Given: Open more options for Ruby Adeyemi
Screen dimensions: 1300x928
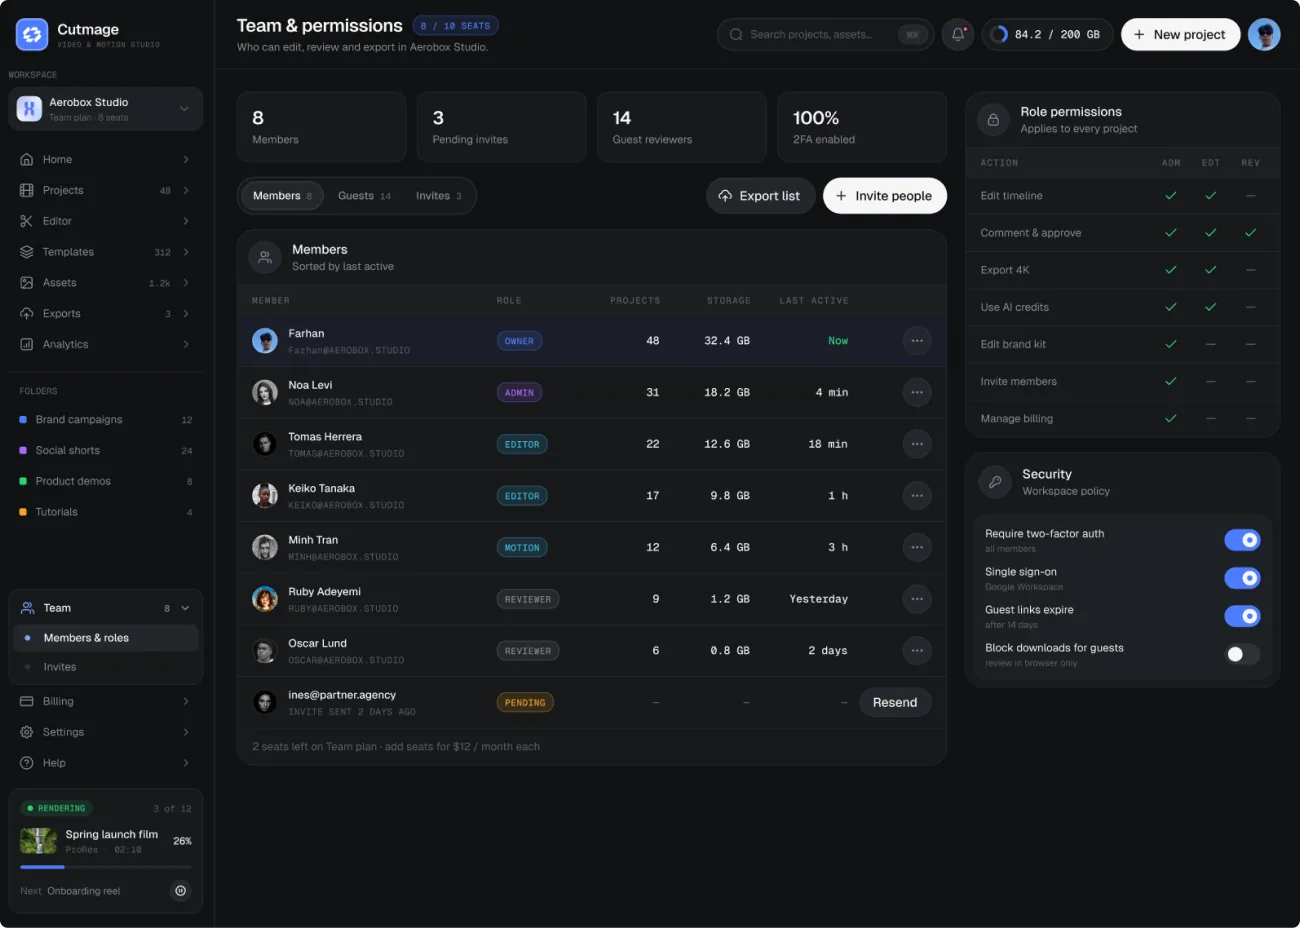Looking at the screenshot, I should click(x=917, y=599).
